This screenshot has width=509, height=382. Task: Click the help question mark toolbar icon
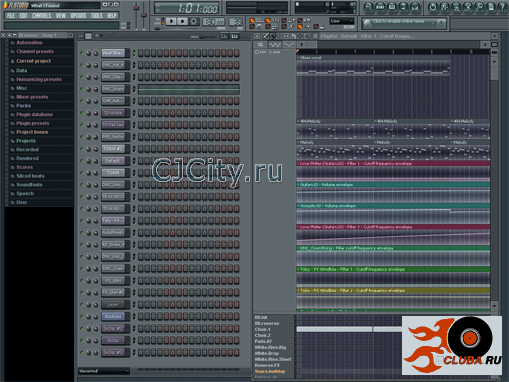[502, 7]
